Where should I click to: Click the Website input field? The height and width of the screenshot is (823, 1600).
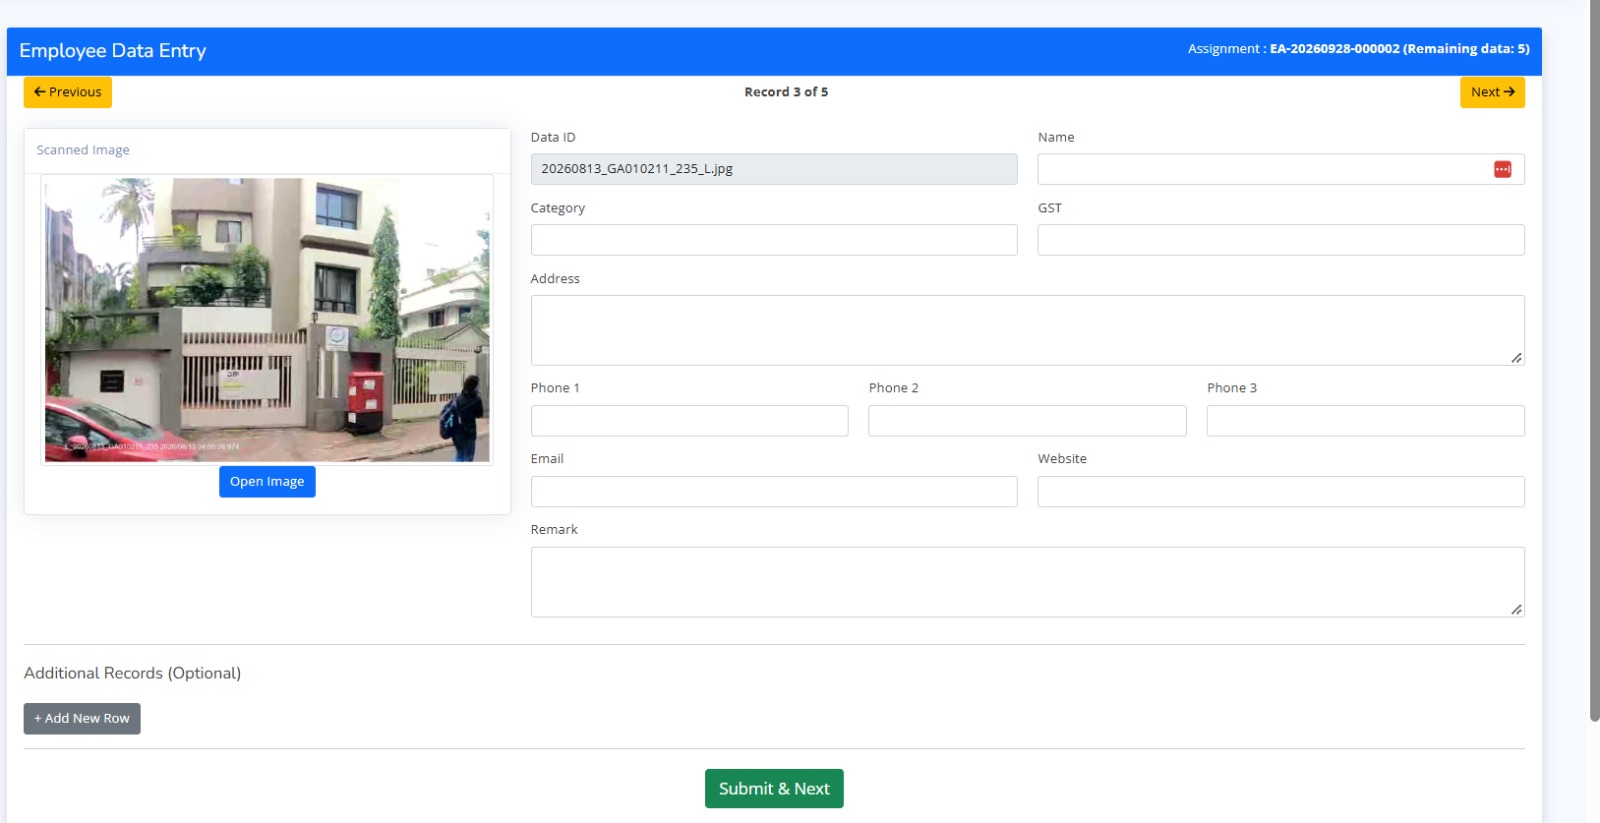[x=1281, y=492]
